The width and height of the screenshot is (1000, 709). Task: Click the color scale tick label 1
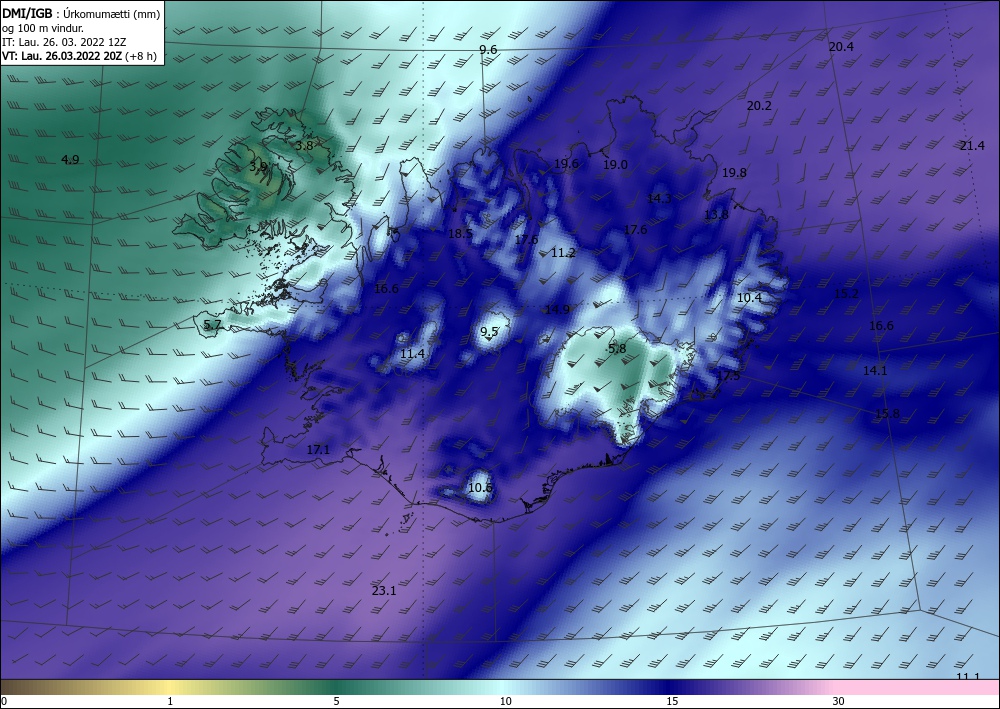click(x=170, y=701)
